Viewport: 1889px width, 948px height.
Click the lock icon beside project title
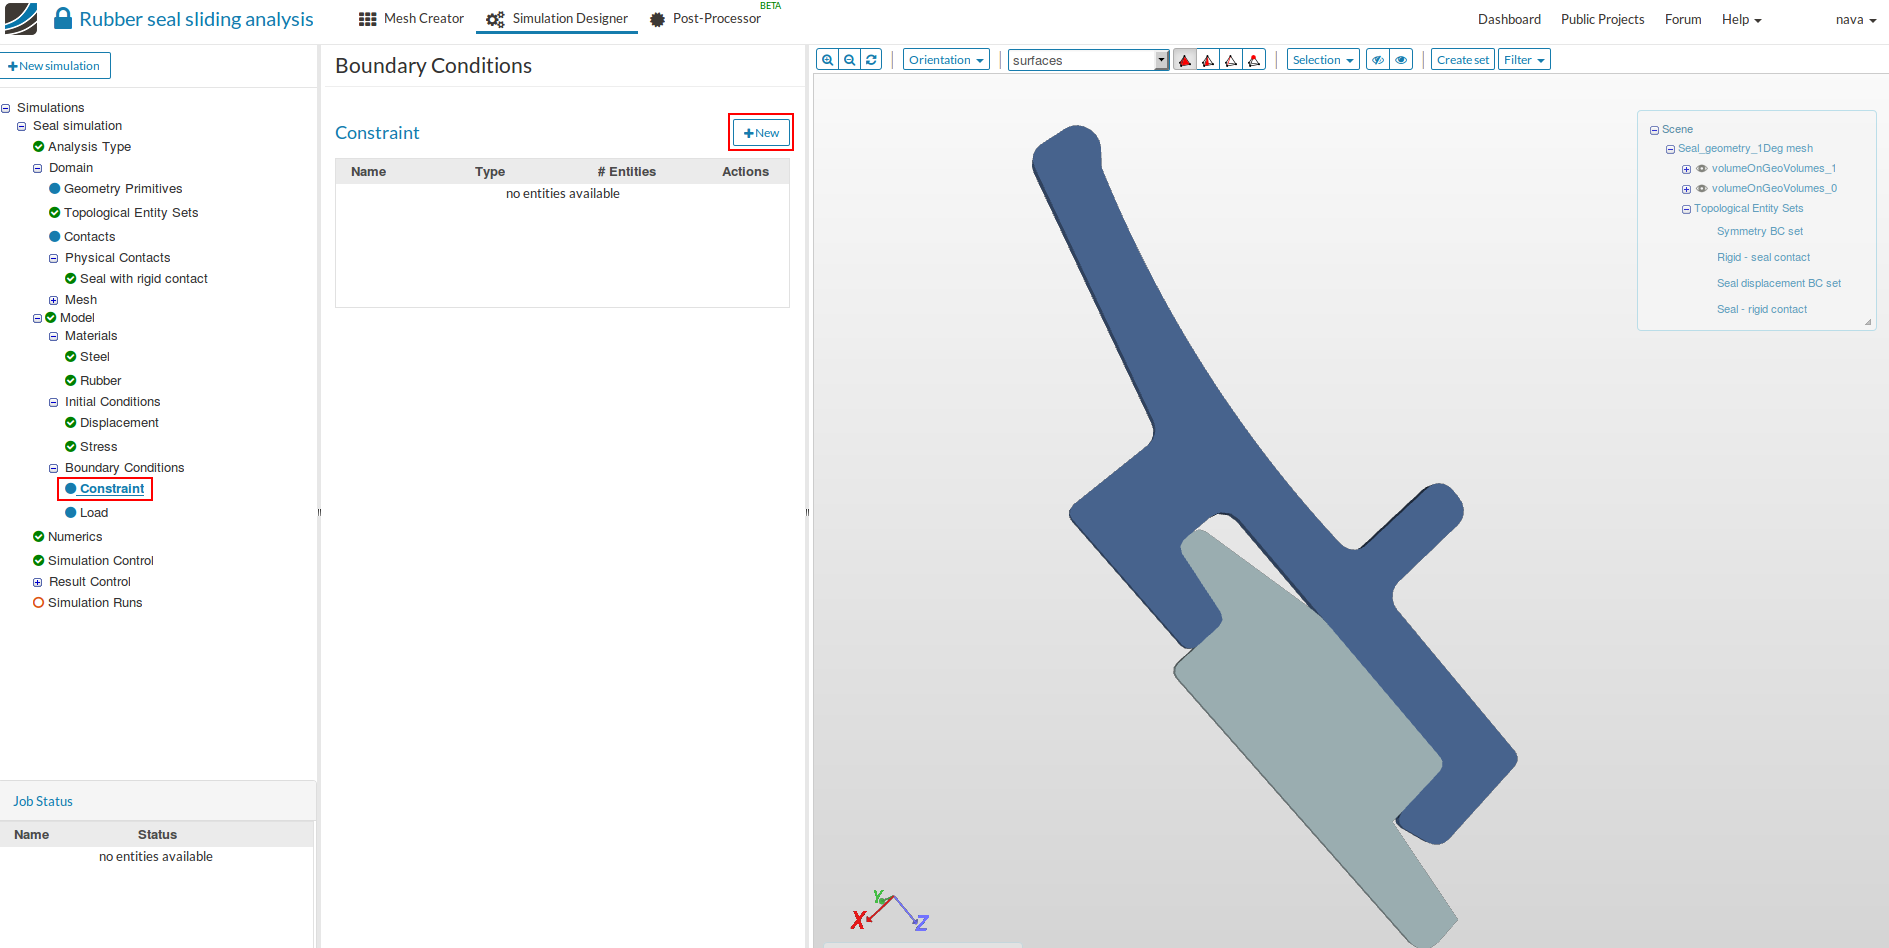(63, 19)
